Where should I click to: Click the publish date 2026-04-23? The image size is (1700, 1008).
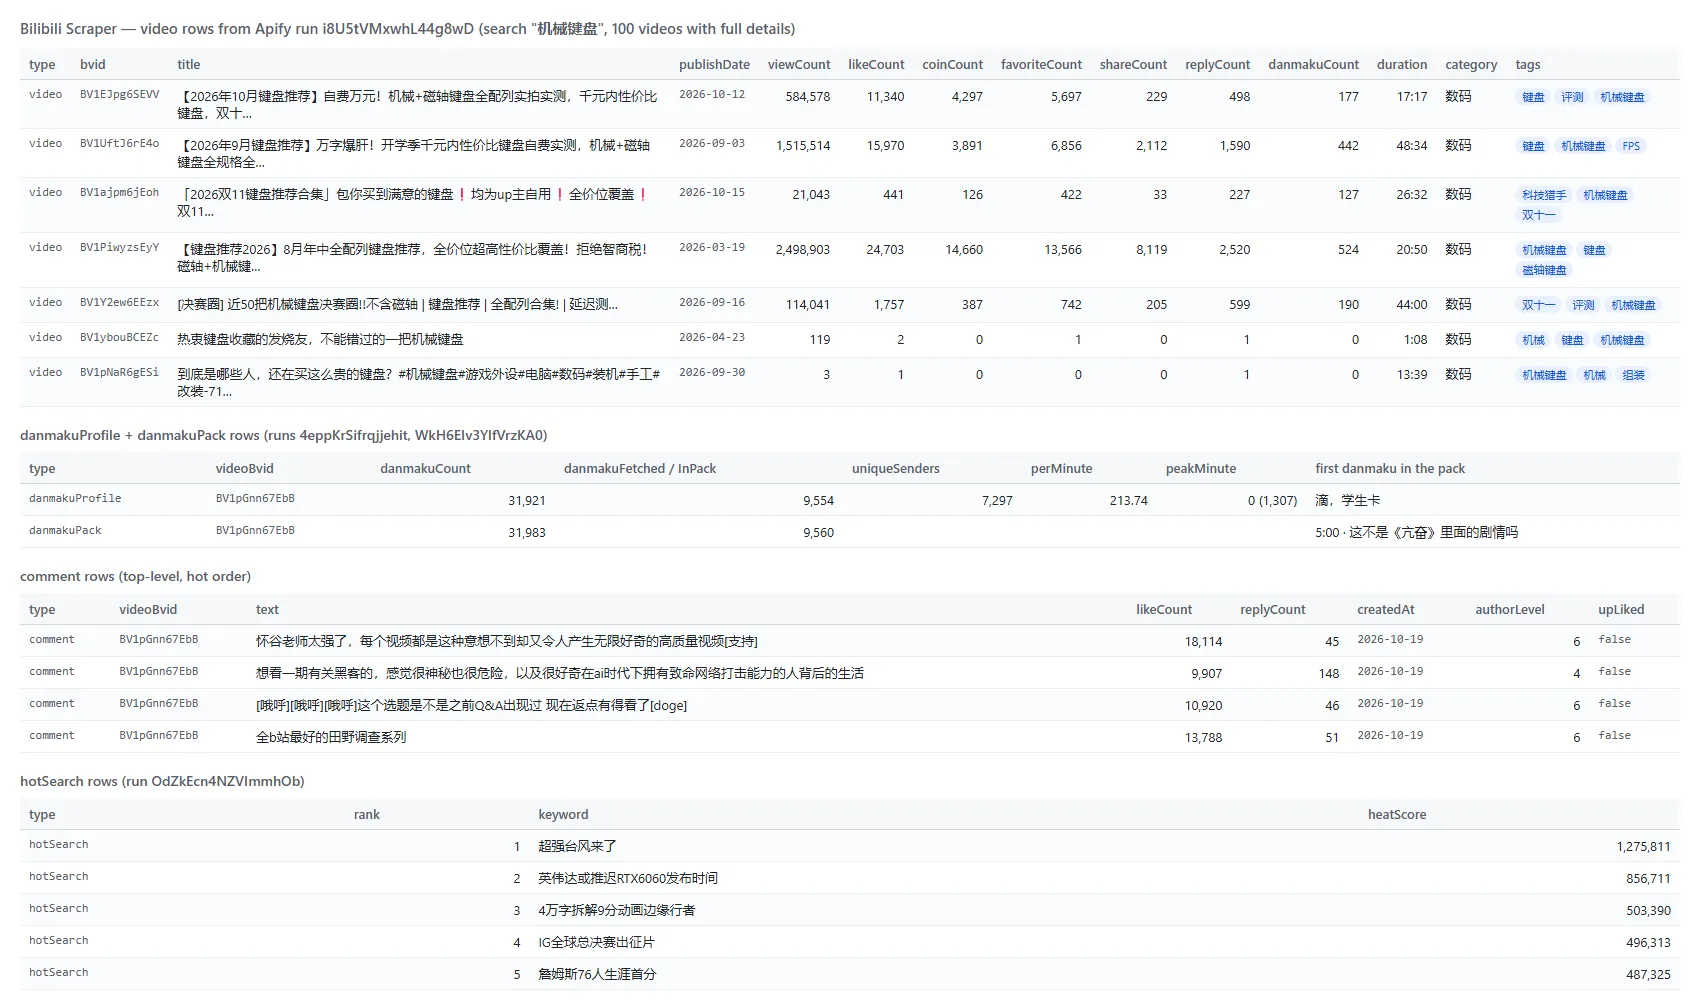[712, 337]
